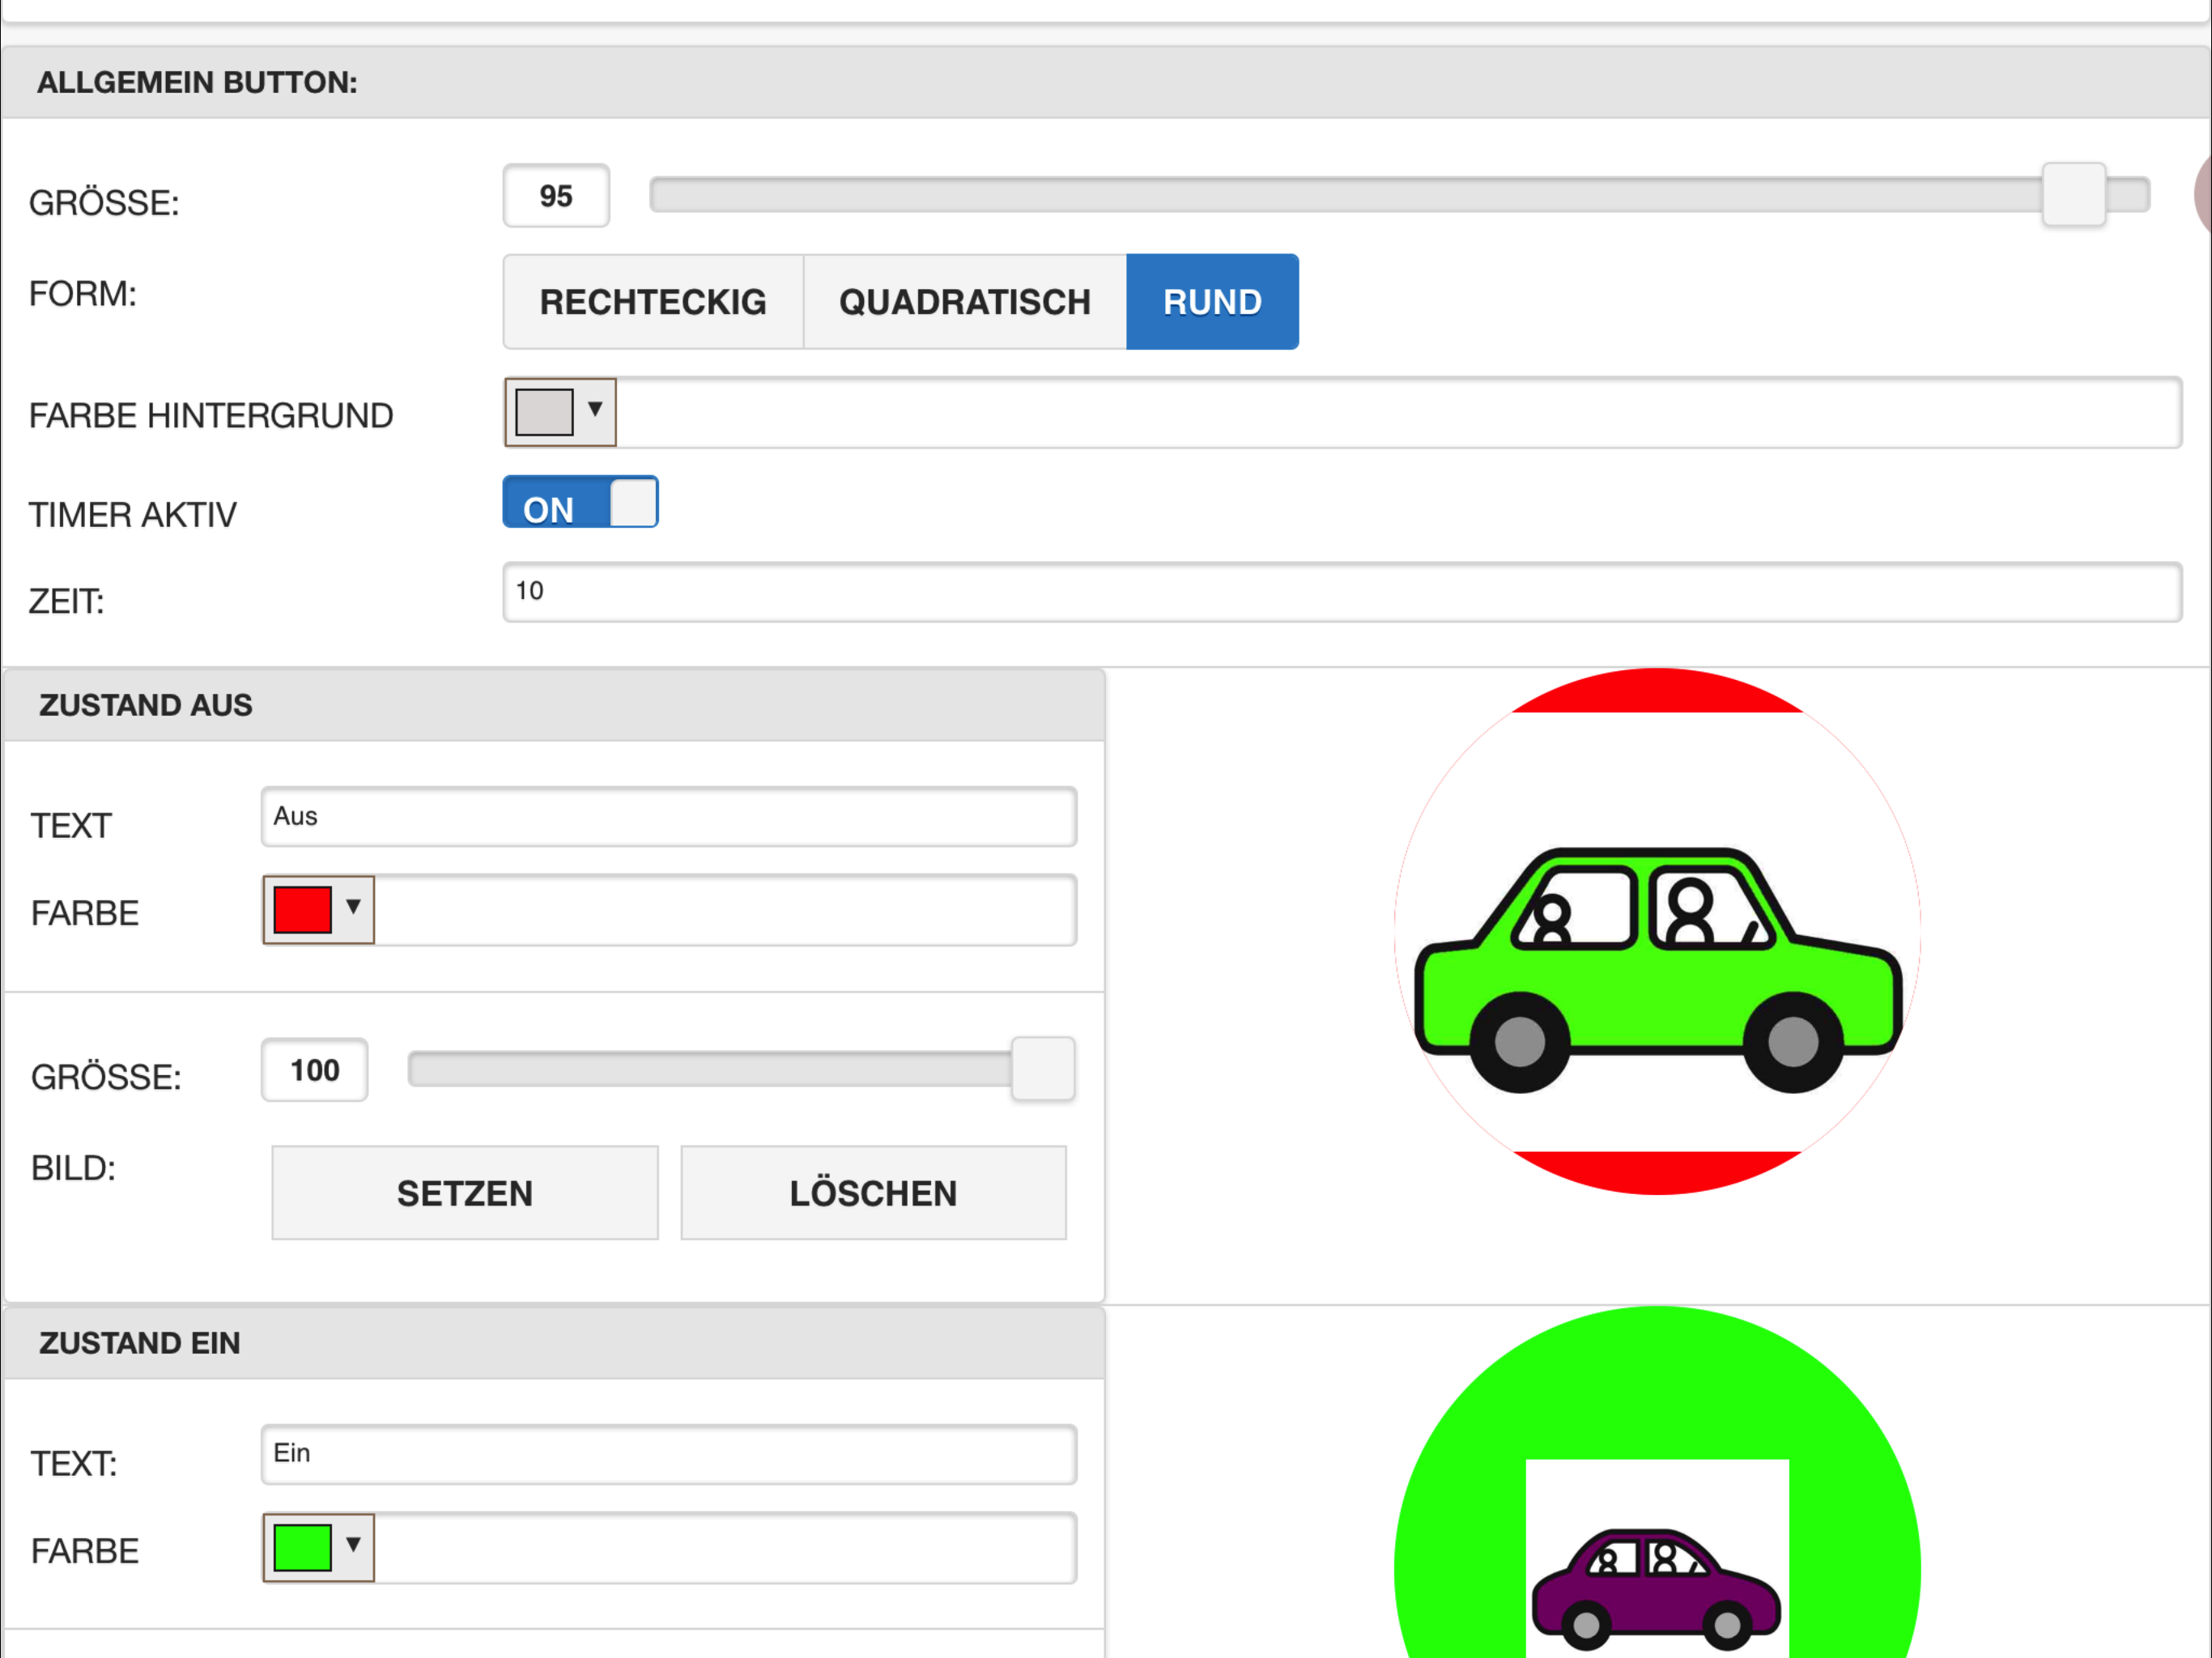Open the green FARBE dropdown in Zustand Ein

click(353, 1545)
